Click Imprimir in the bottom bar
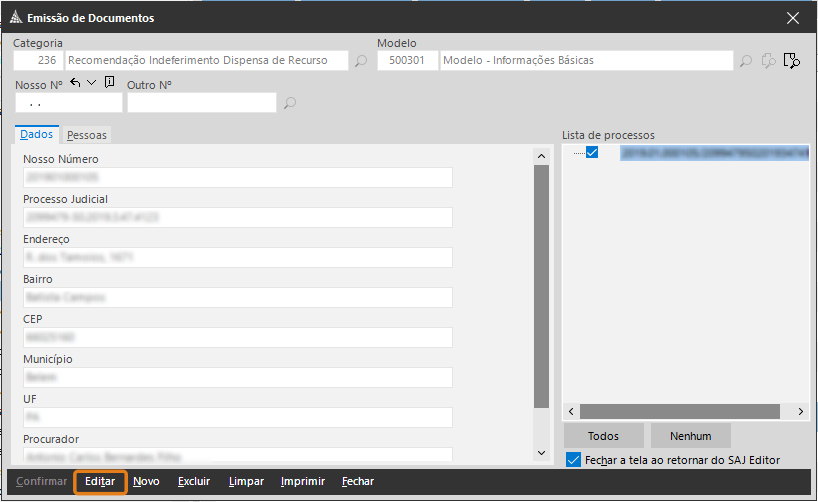Image resolution: width=818 pixels, height=502 pixels. 302,482
